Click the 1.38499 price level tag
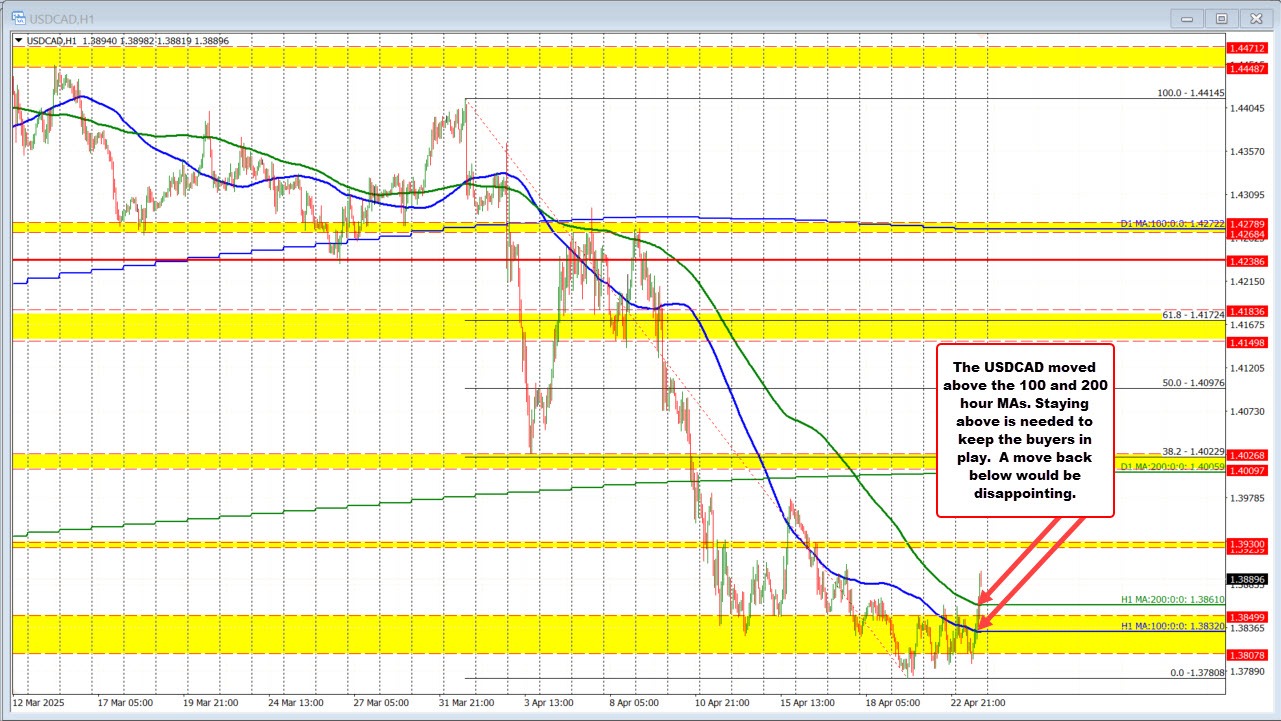This screenshot has height=721, width=1281. 1248,616
